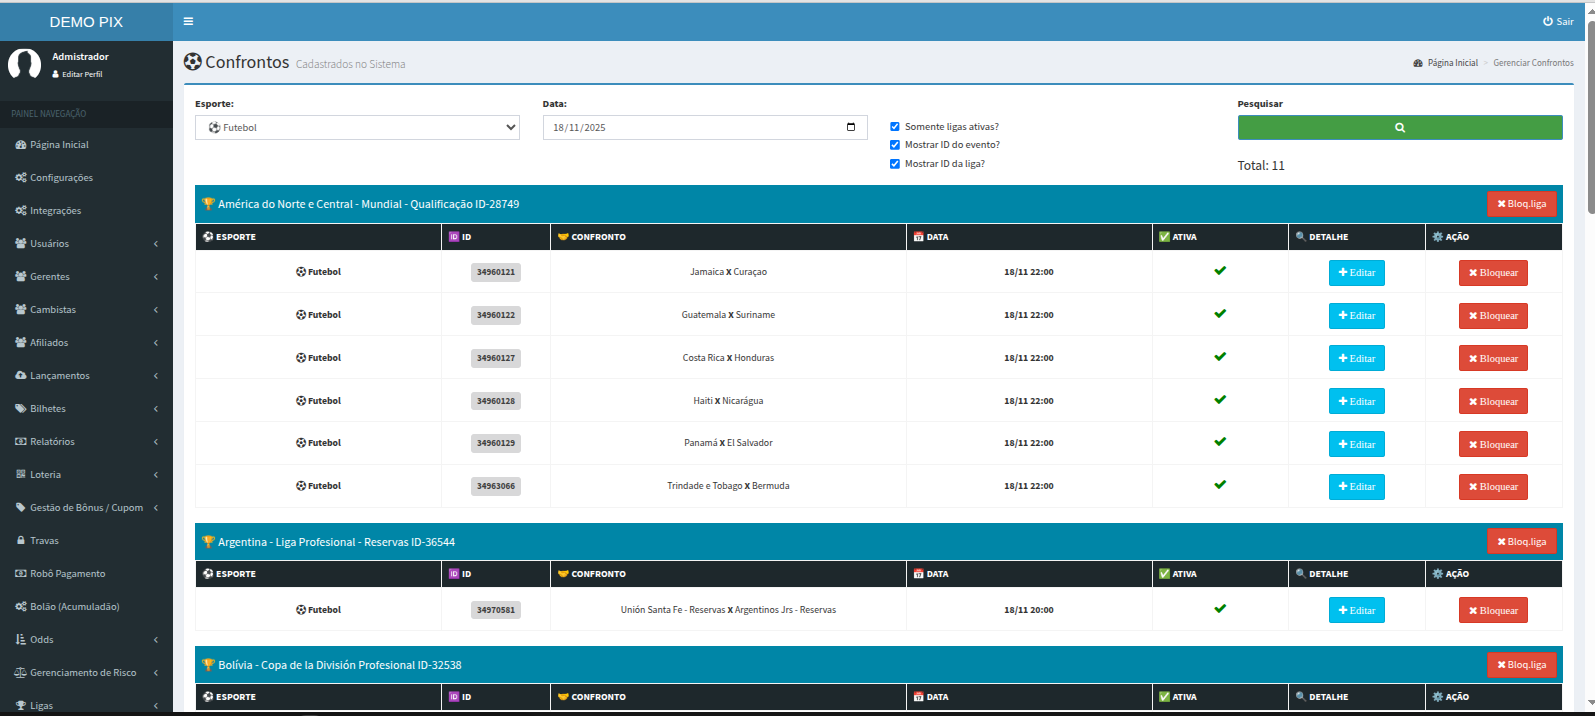Click the administrator profile avatar
The height and width of the screenshot is (716, 1595).
tap(24, 65)
